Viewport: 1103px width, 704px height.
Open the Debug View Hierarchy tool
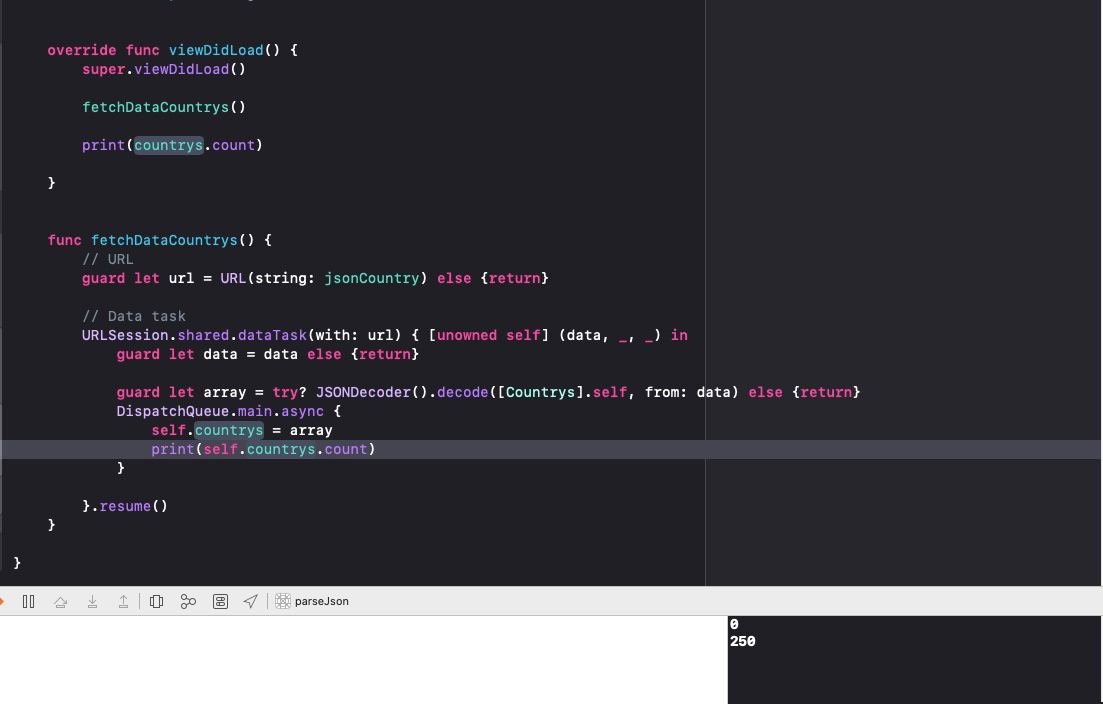click(x=156, y=601)
